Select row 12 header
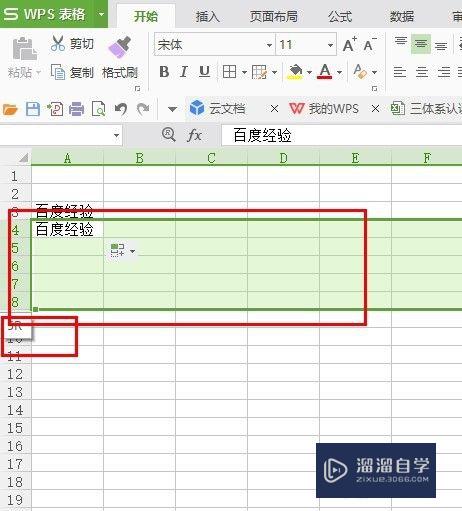The height and width of the screenshot is (511, 462). point(15,374)
